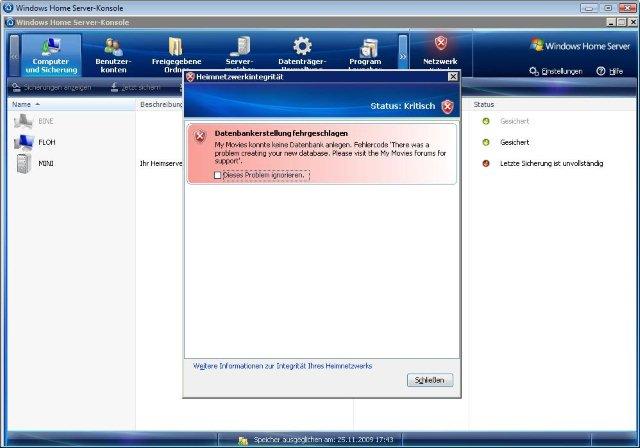Sort the list by the Name column header
Image resolution: width=640 pixels, height=448 pixels.
pyautogui.click(x=25, y=104)
